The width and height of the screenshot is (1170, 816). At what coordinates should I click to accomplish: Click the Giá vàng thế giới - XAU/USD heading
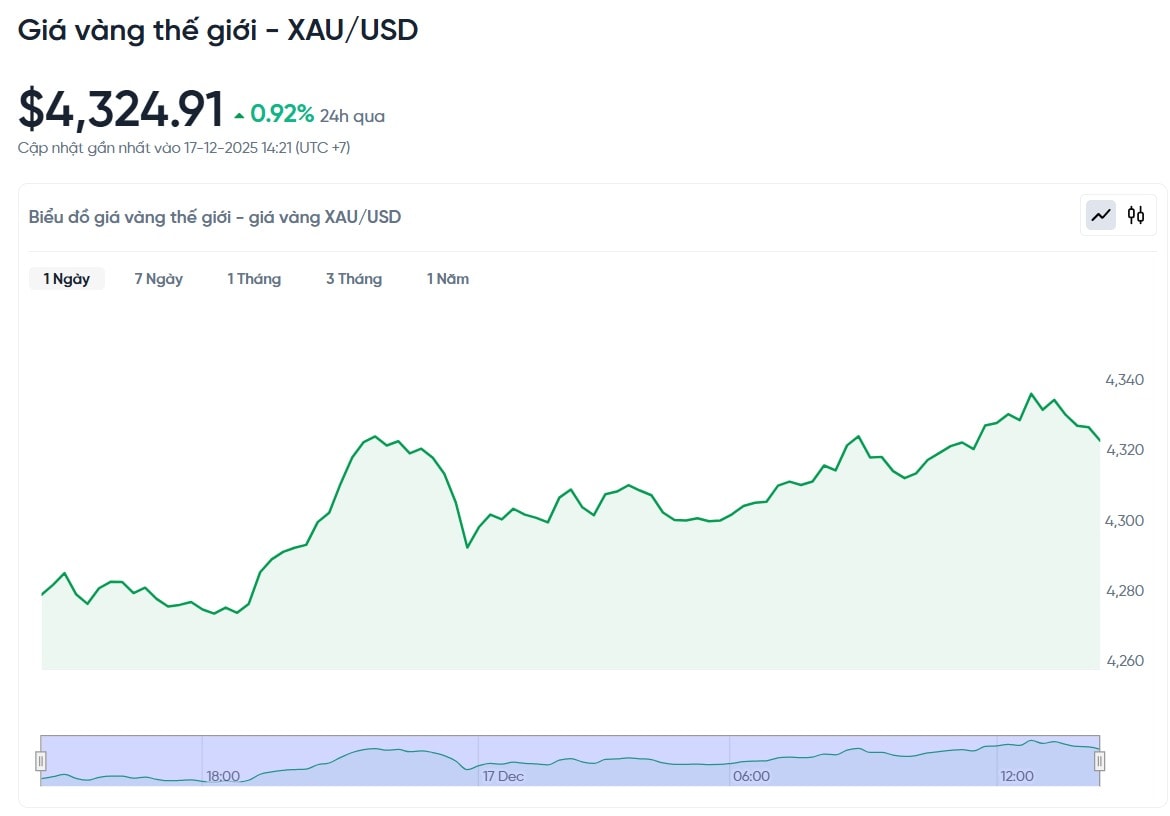pyautogui.click(x=218, y=31)
